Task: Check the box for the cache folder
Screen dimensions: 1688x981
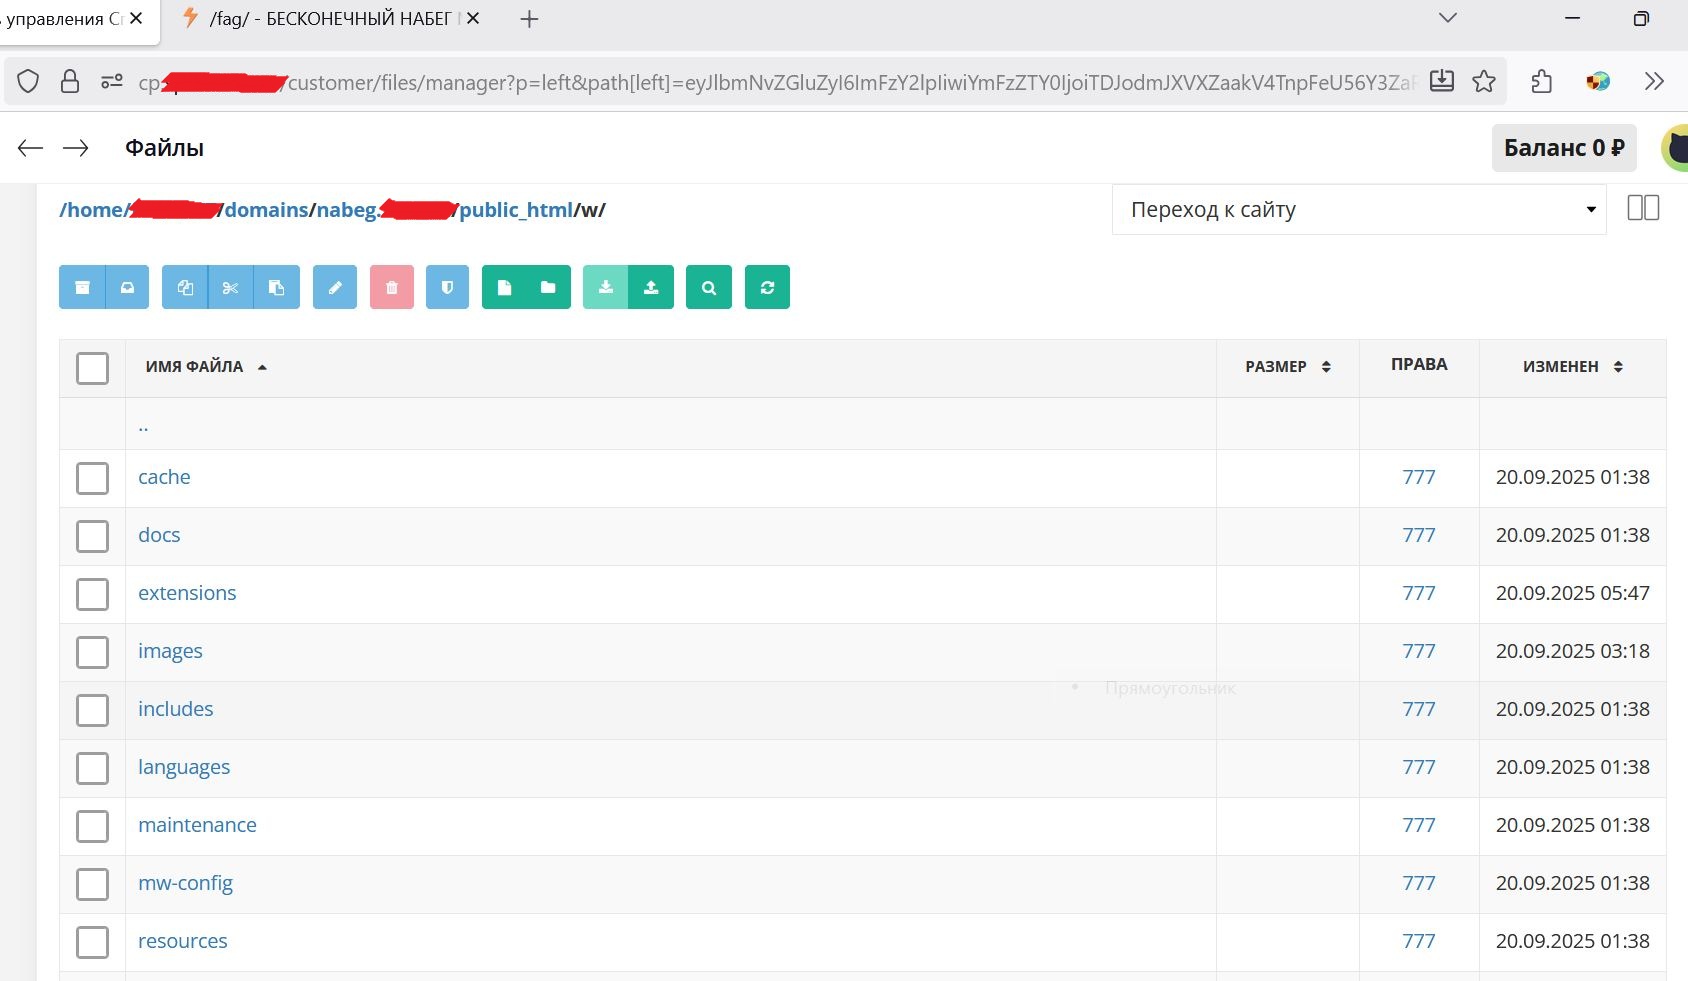Action: pyautogui.click(x=92, y=478)
